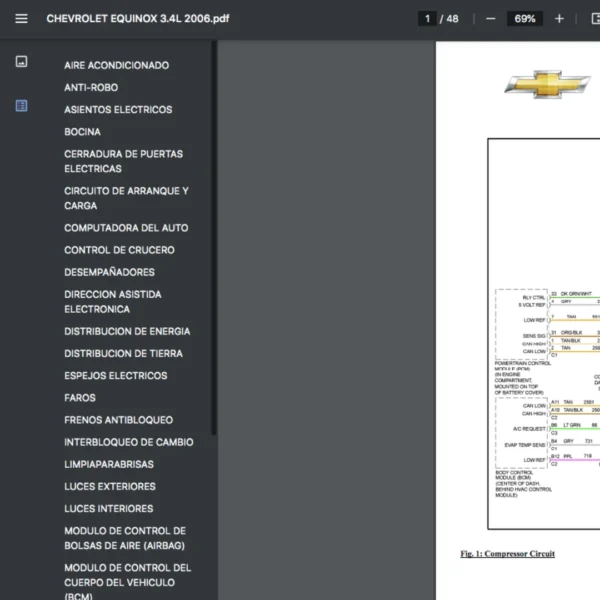Click the zoom in plus icon
The height and width of the screenshot is (600, 600).
(x=559, y=18)
